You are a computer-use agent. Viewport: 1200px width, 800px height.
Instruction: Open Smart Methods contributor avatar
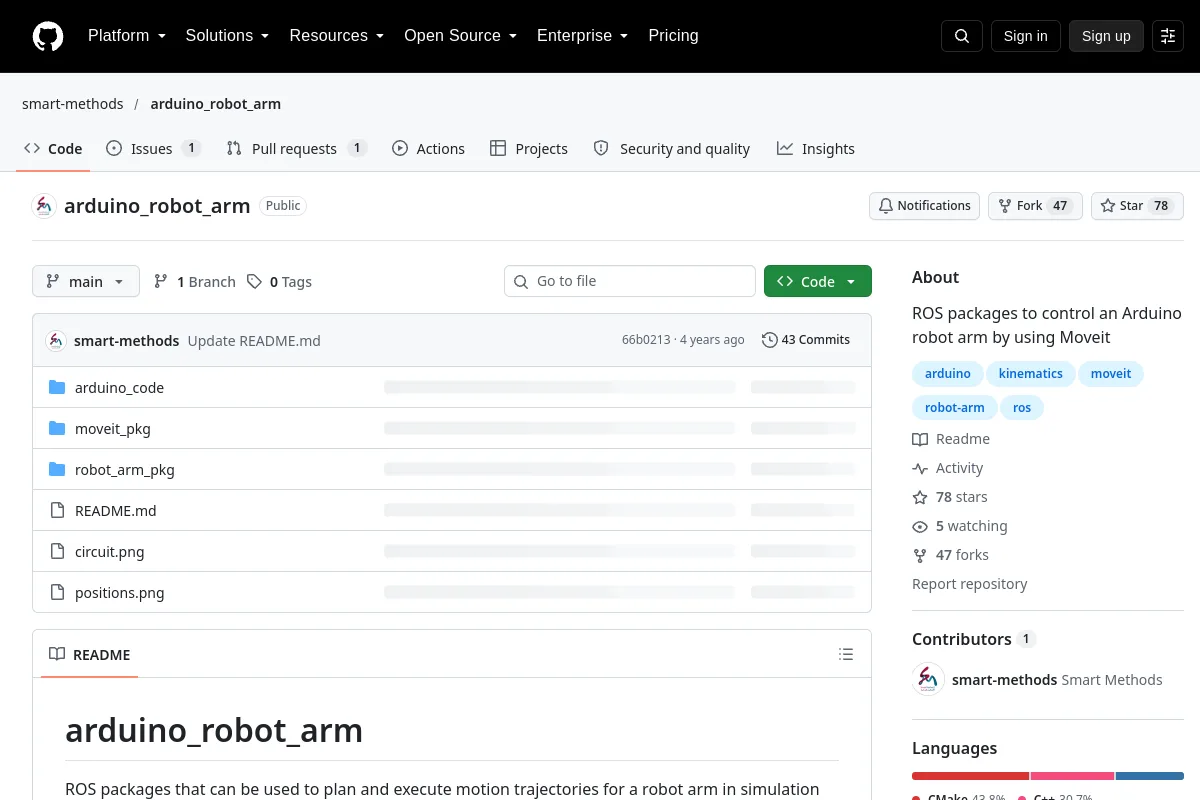929,680
